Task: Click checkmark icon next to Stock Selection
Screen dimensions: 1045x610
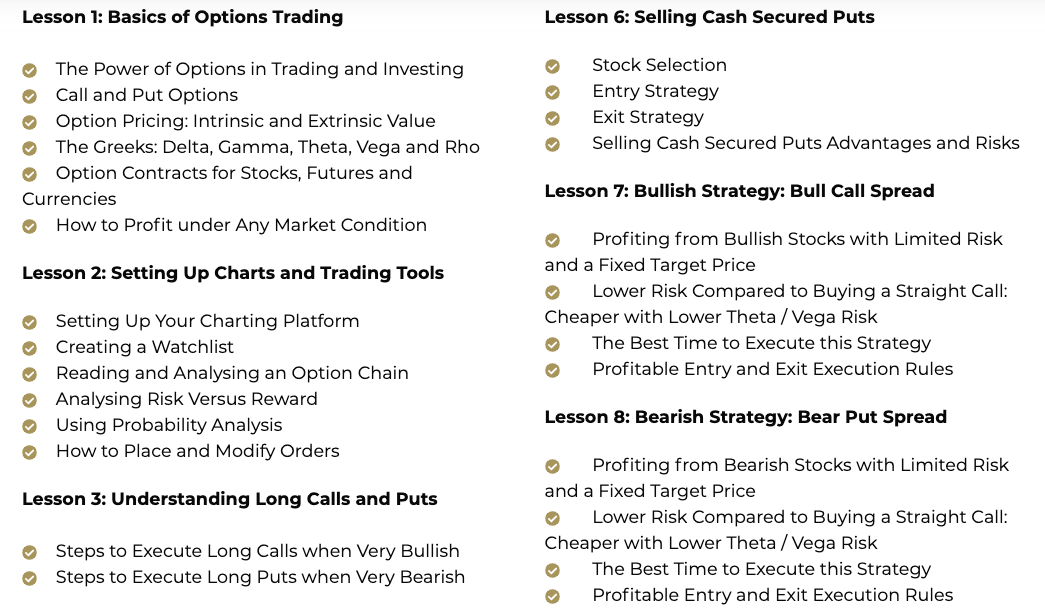Action: click(x=552, y=67)
